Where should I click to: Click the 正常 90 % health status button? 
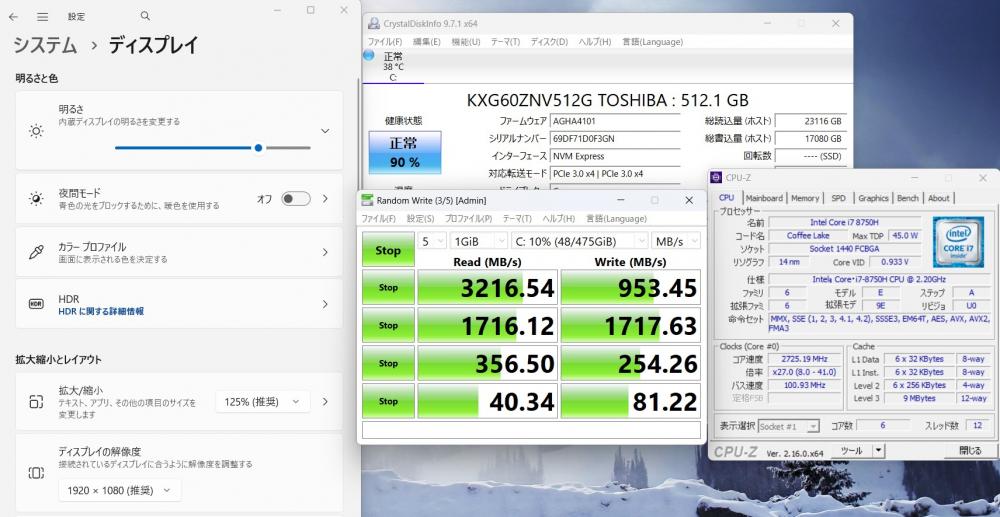coord(404,153)
